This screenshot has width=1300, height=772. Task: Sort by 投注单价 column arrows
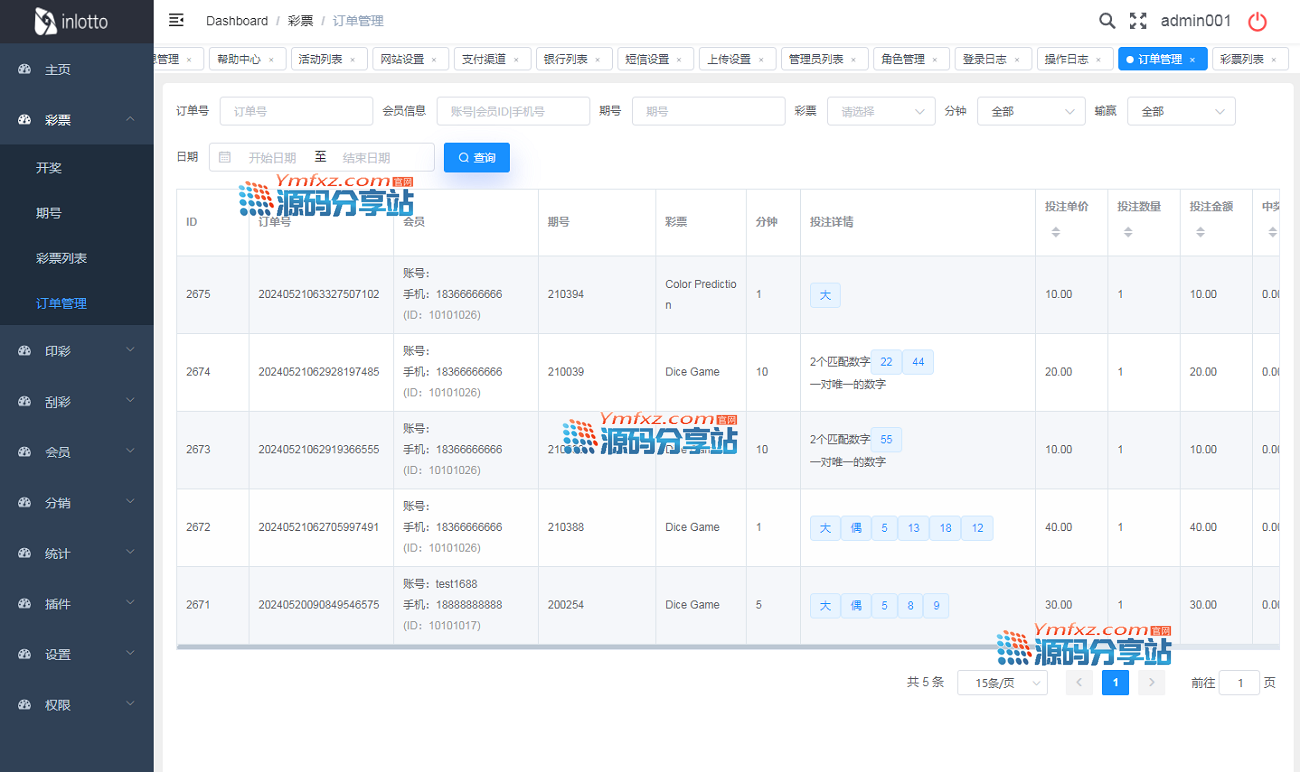click(x=1056, y=232)
